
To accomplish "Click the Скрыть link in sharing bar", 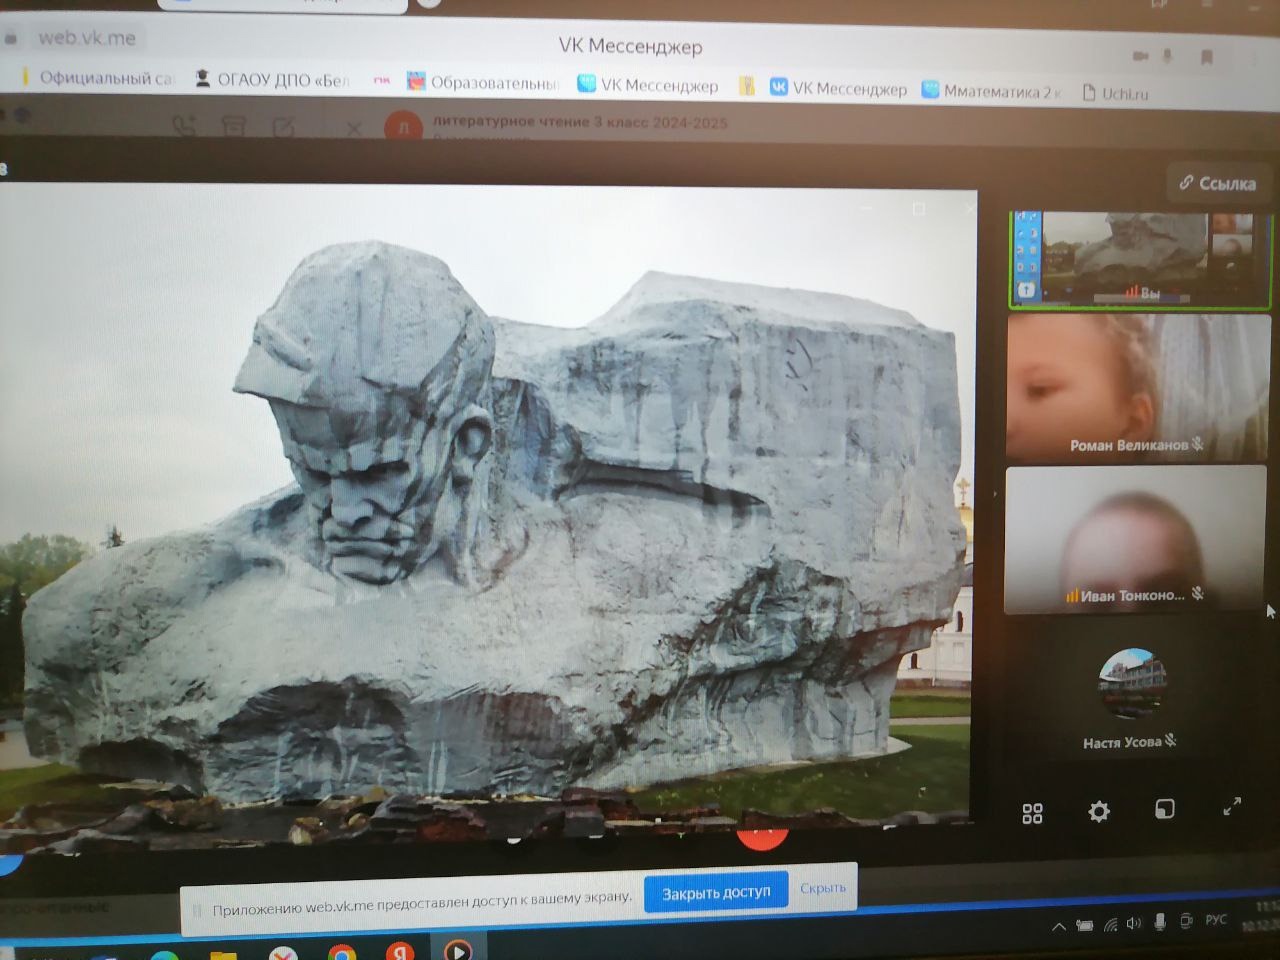I will (823, 888).
